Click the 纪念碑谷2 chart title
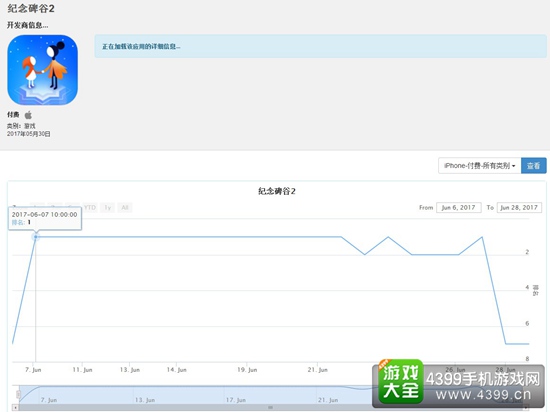This screenshot has width=550, height=412. [x=277, y=191]
